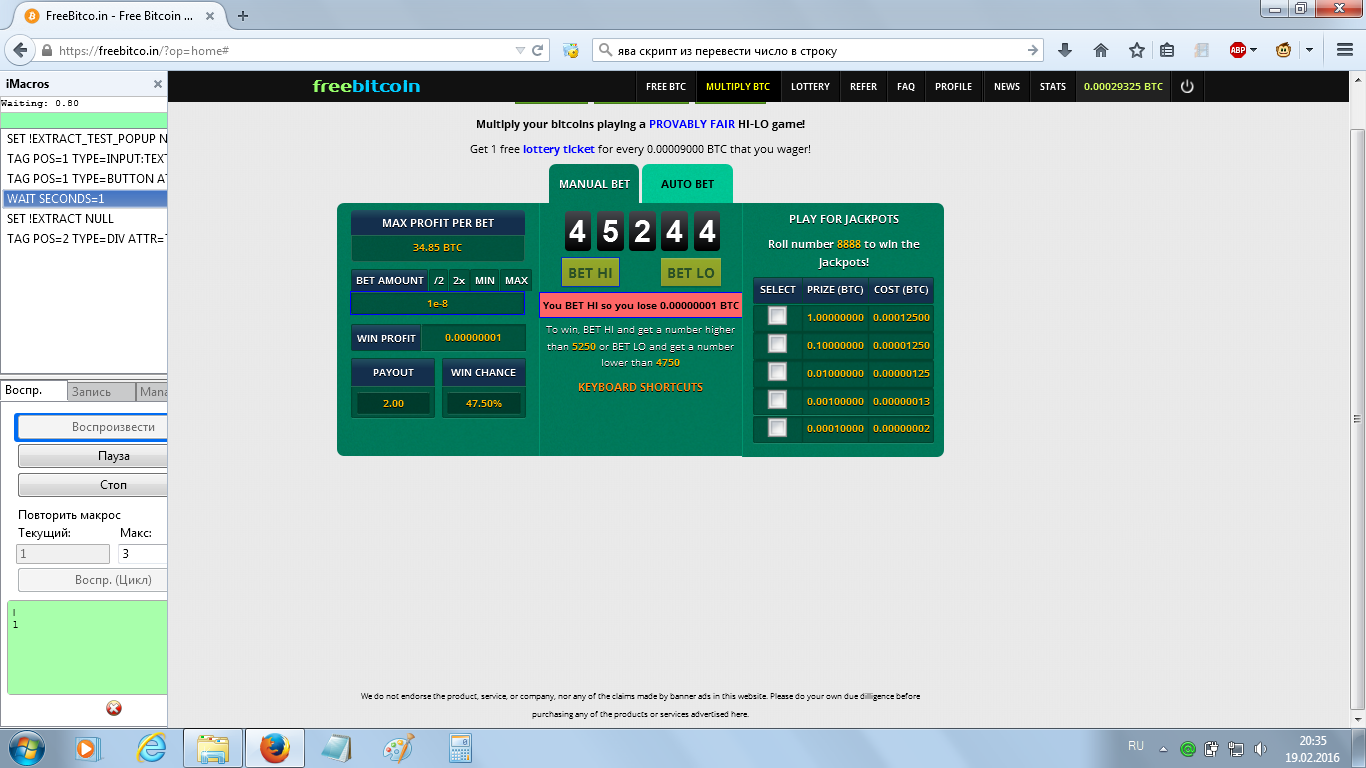The image size is (1366, 768).
Task: Open the PROFILE nav item
Action: point(953,87)
